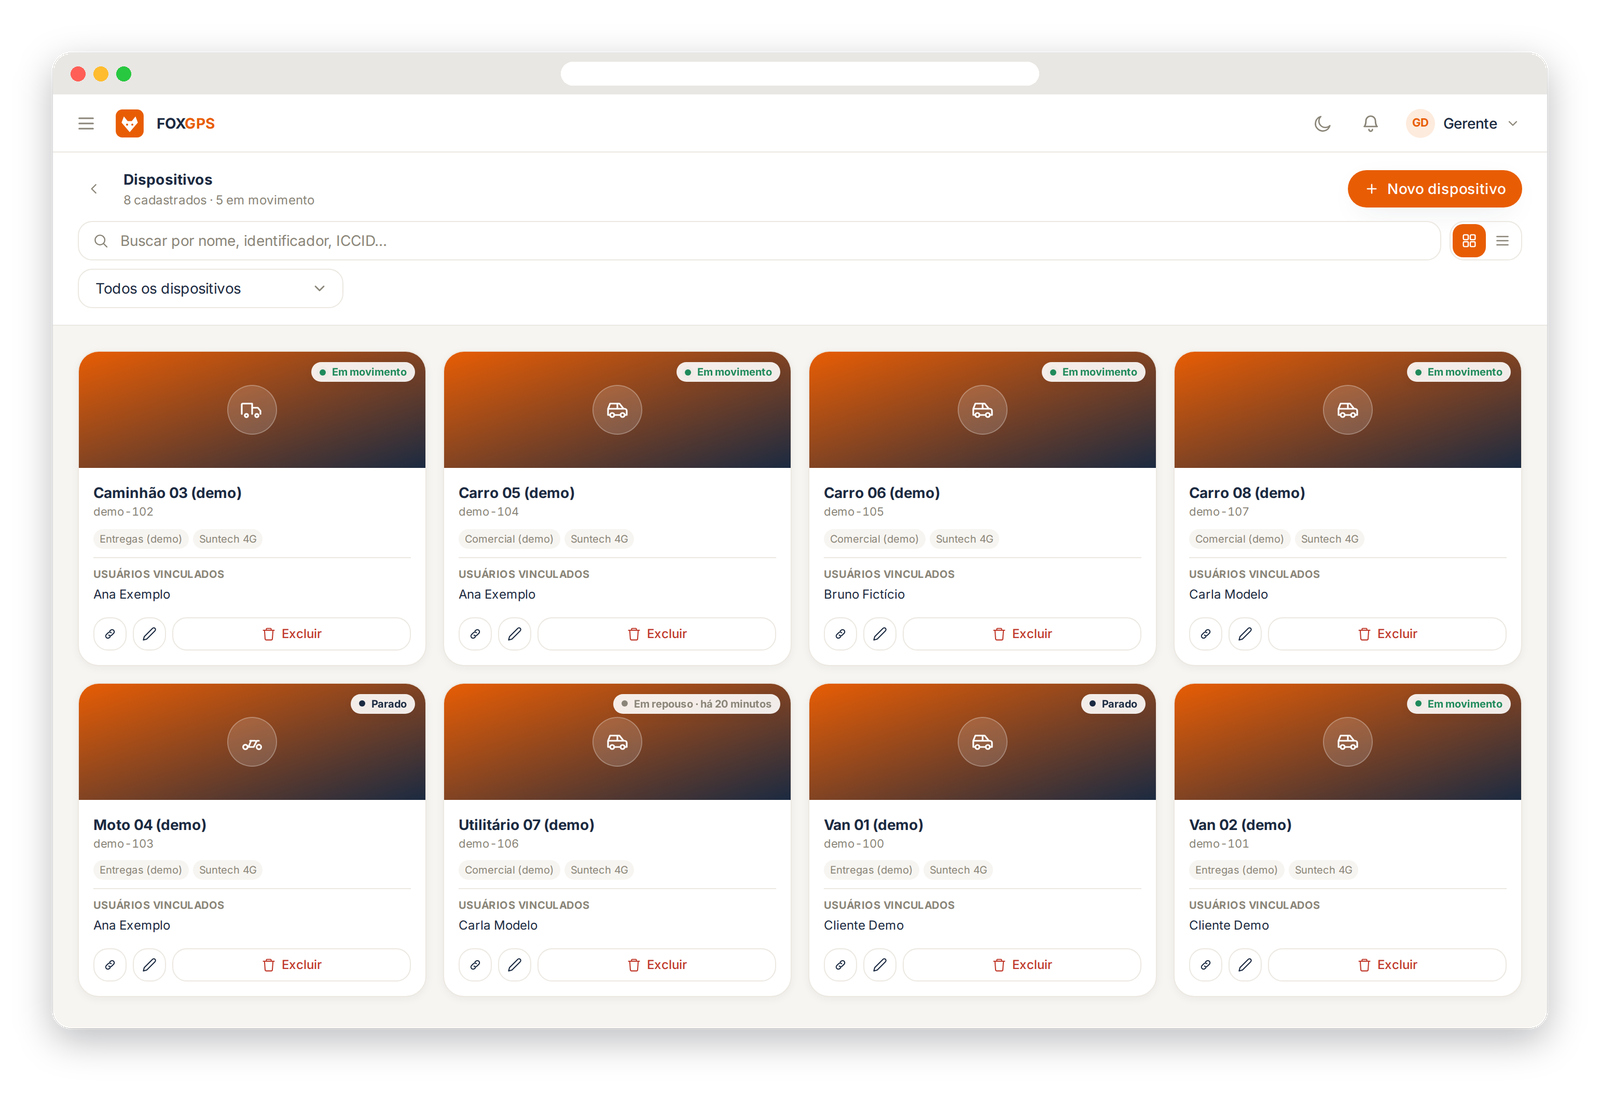Image resolution: width=1600 pixels, height=1093 pixels.
Task: Click Bruno Fictício linked user
Action: [x=864, y=594]
